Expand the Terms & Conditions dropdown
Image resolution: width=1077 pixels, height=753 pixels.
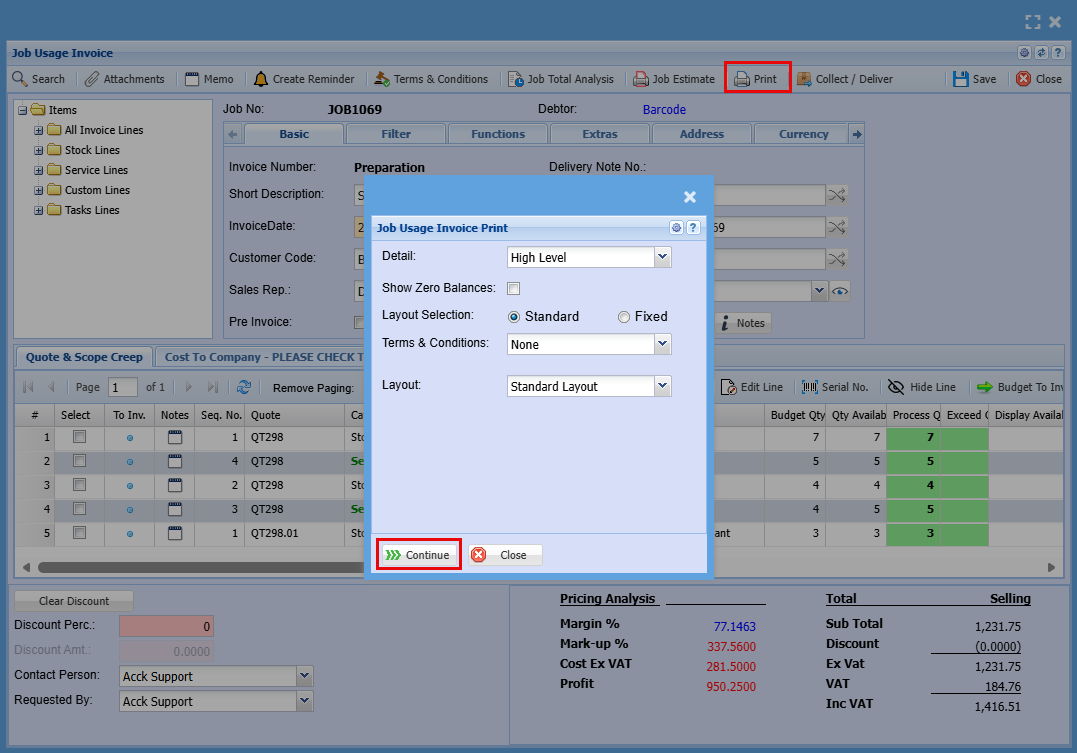(x=662, y=344)
